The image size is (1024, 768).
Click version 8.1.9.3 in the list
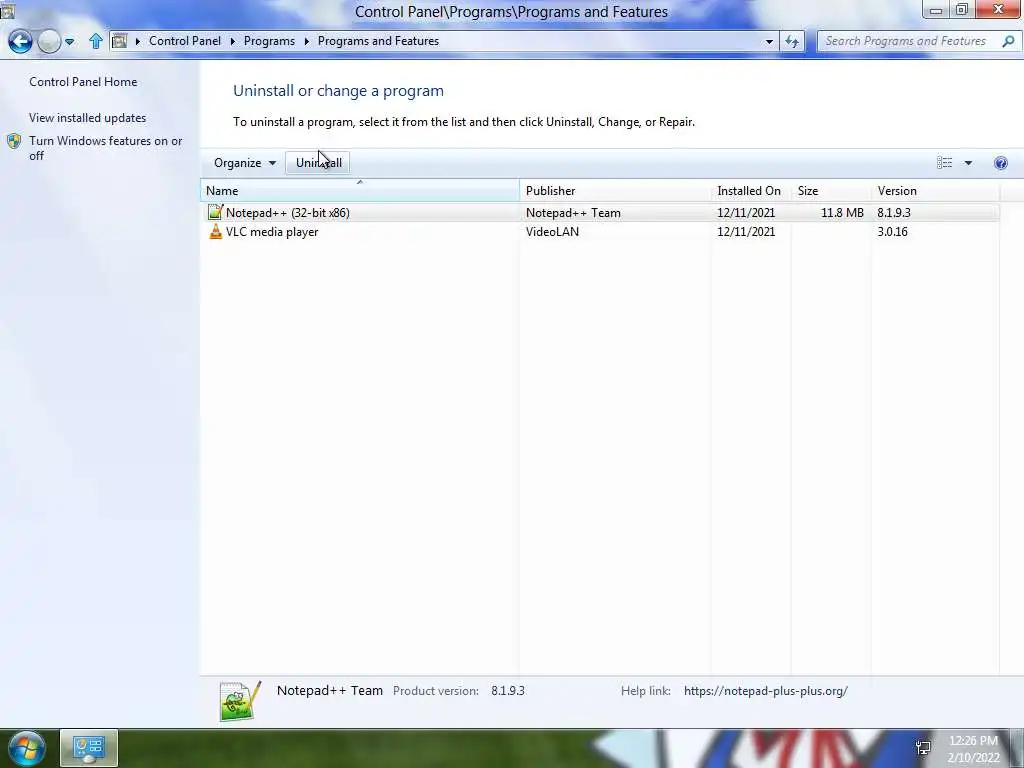click(893, 213)
